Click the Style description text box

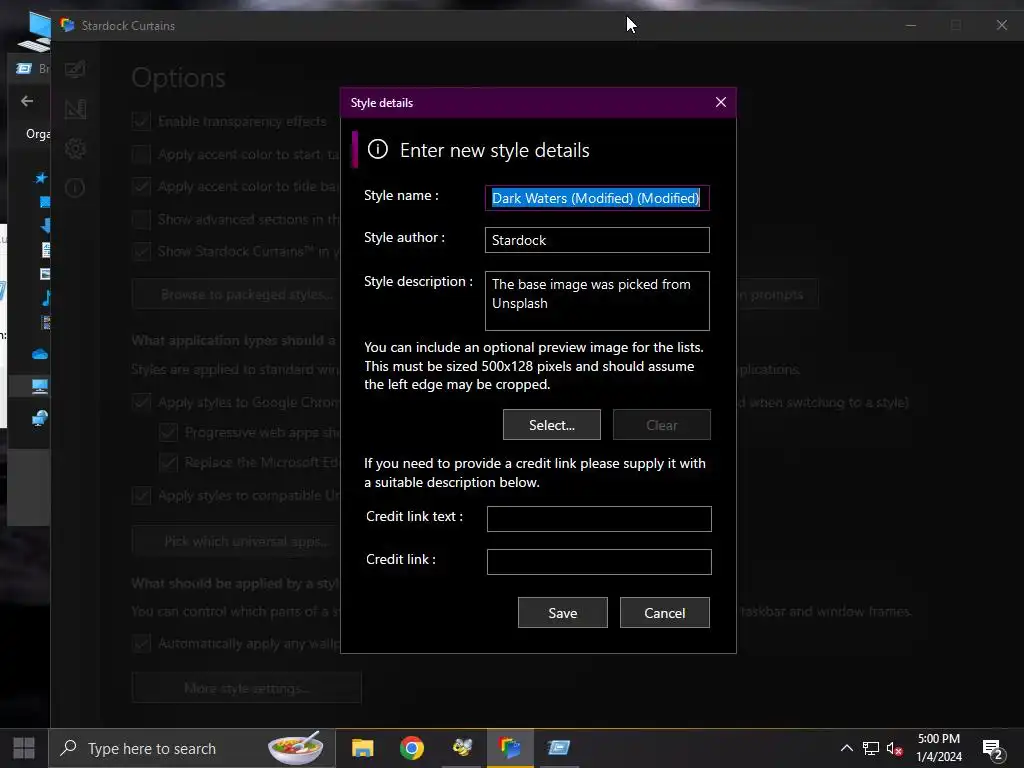point(597,301)
